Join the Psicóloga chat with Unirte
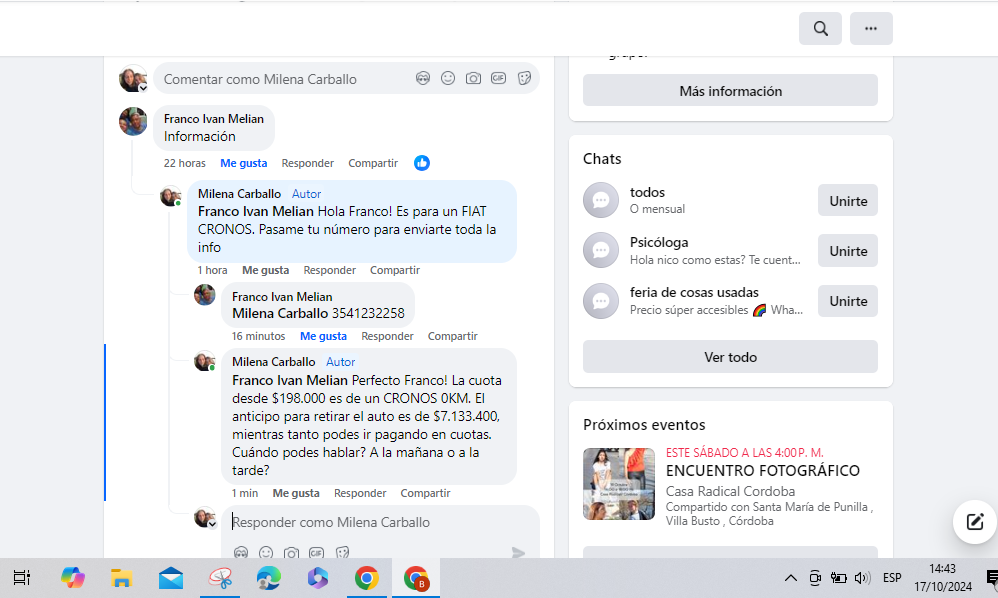This screenshot has height=598, width=998. (847, 251)
